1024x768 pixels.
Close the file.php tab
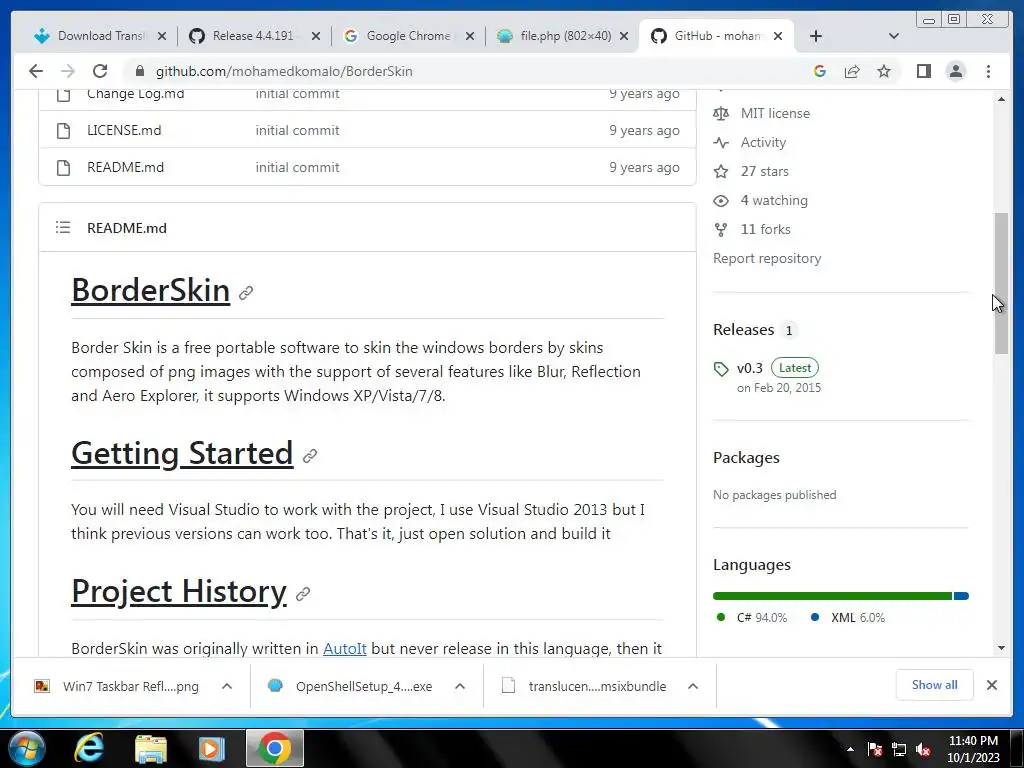624,37
